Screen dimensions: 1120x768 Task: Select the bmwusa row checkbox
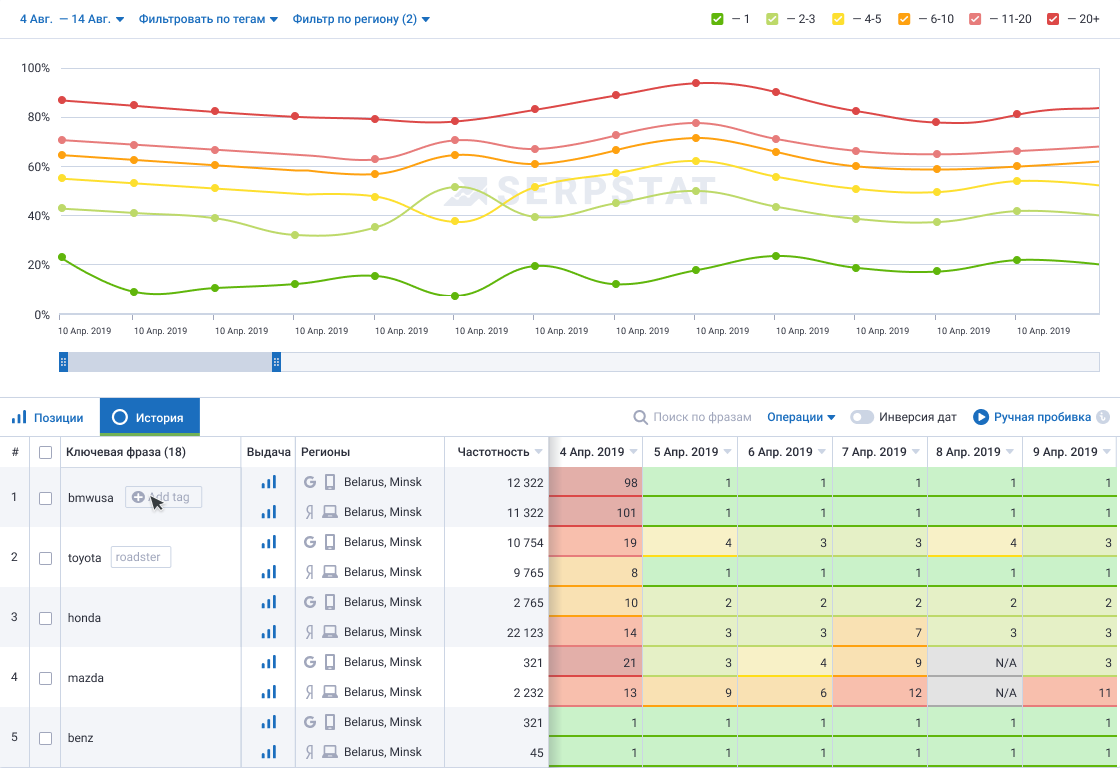tap(46, 498)
